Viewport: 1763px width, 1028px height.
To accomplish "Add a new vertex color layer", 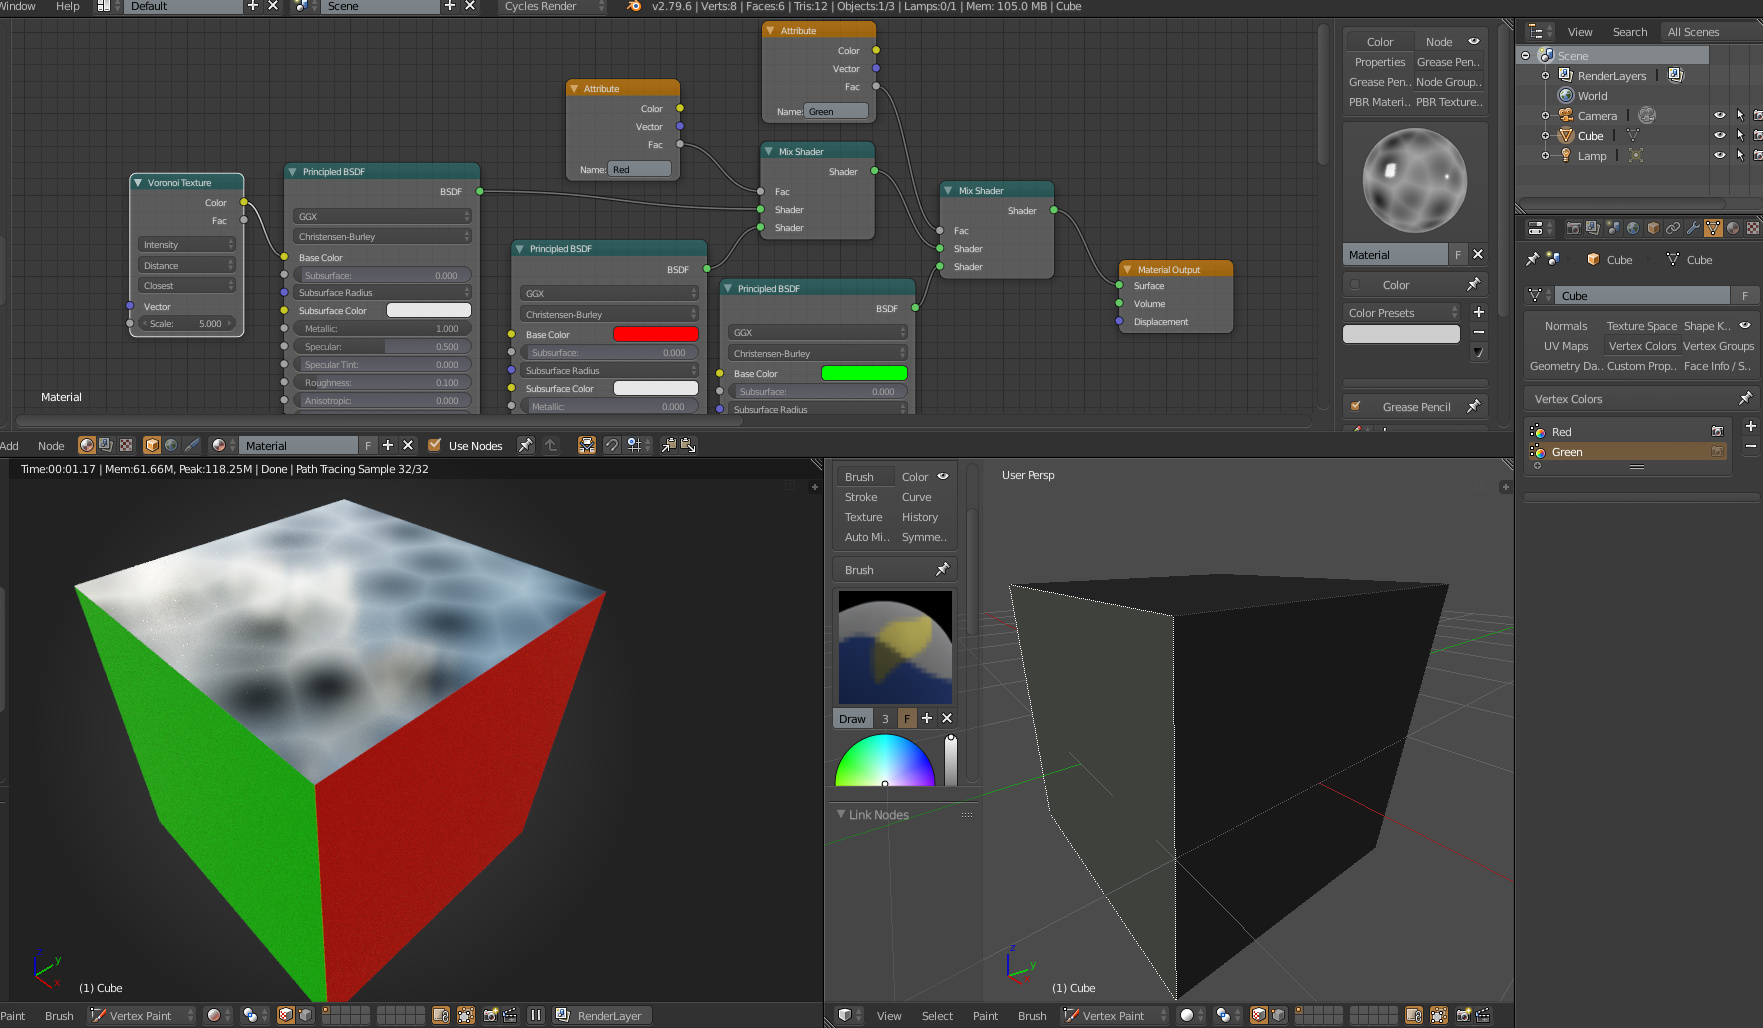I will pyautogui.click(x=1751, y=426).
